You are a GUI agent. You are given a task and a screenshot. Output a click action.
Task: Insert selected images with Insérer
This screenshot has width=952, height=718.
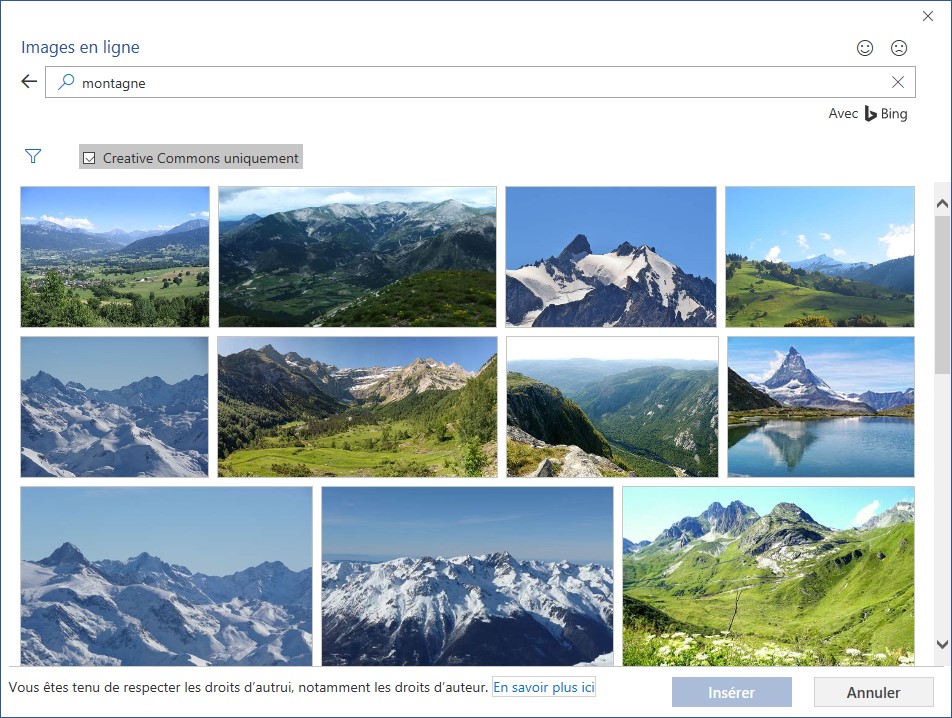click(732, 692)
